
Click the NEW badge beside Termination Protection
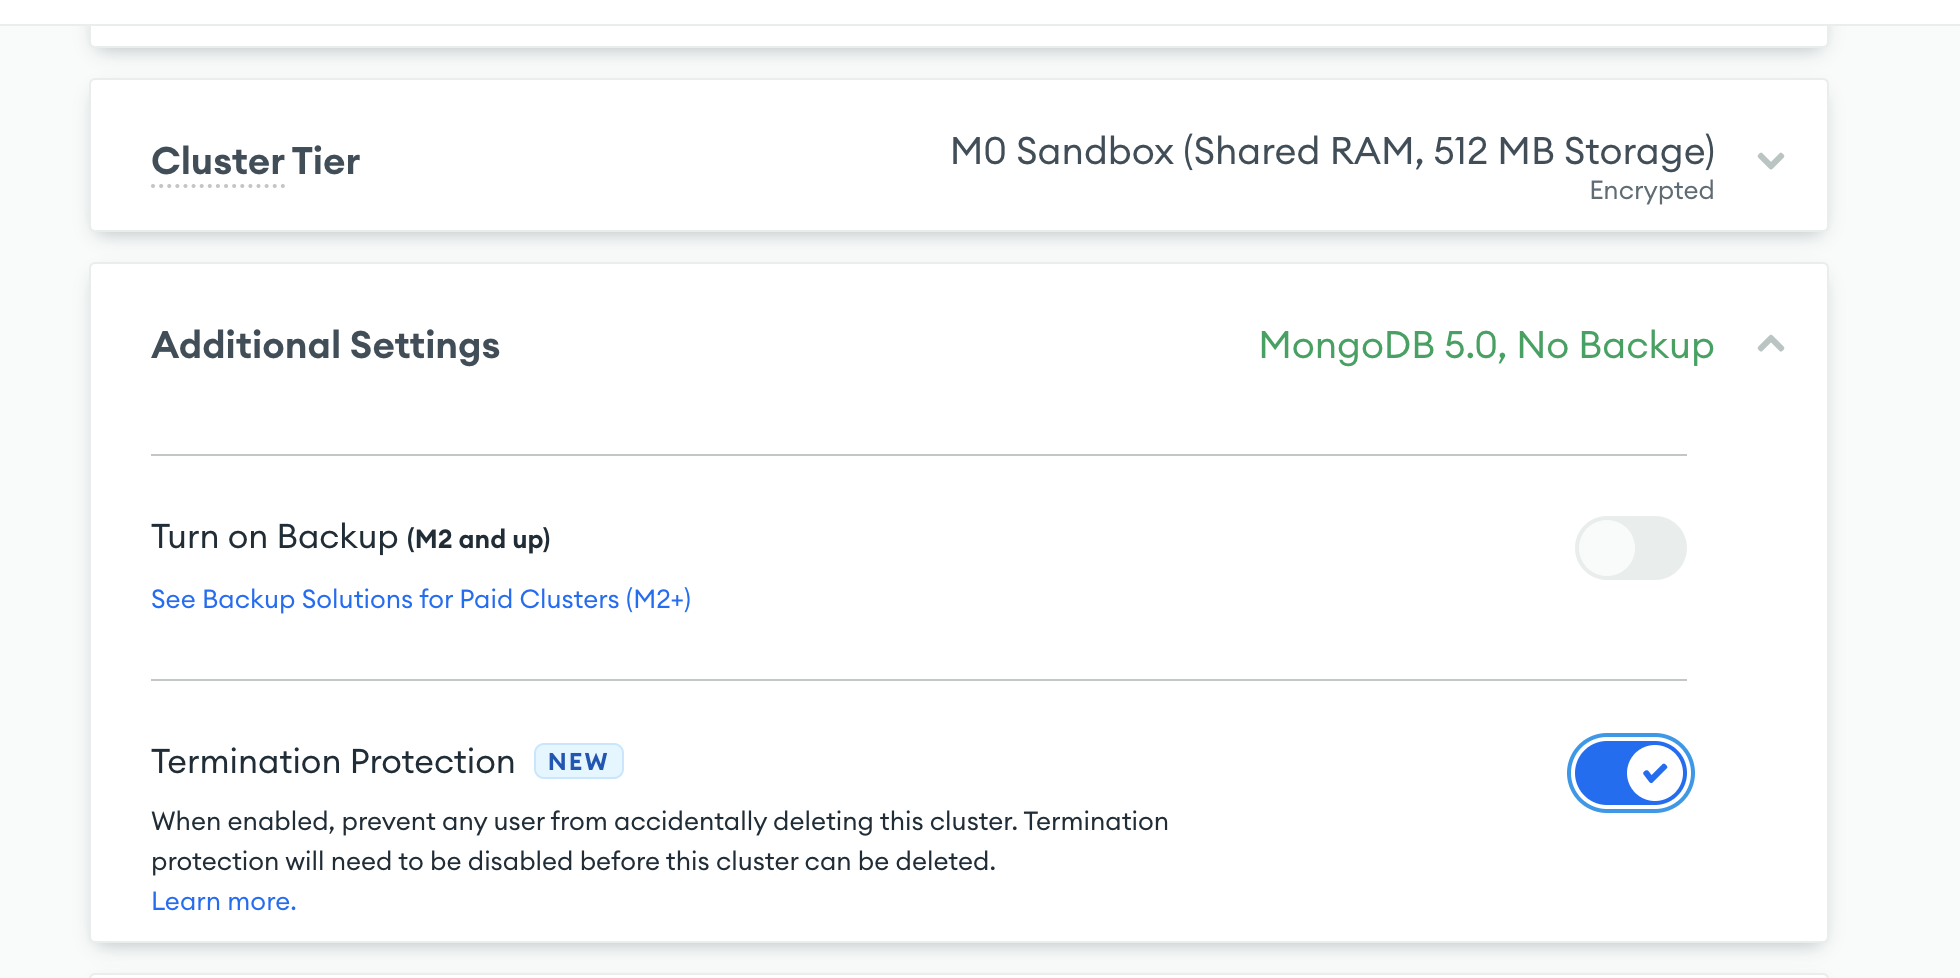point(578,762)
